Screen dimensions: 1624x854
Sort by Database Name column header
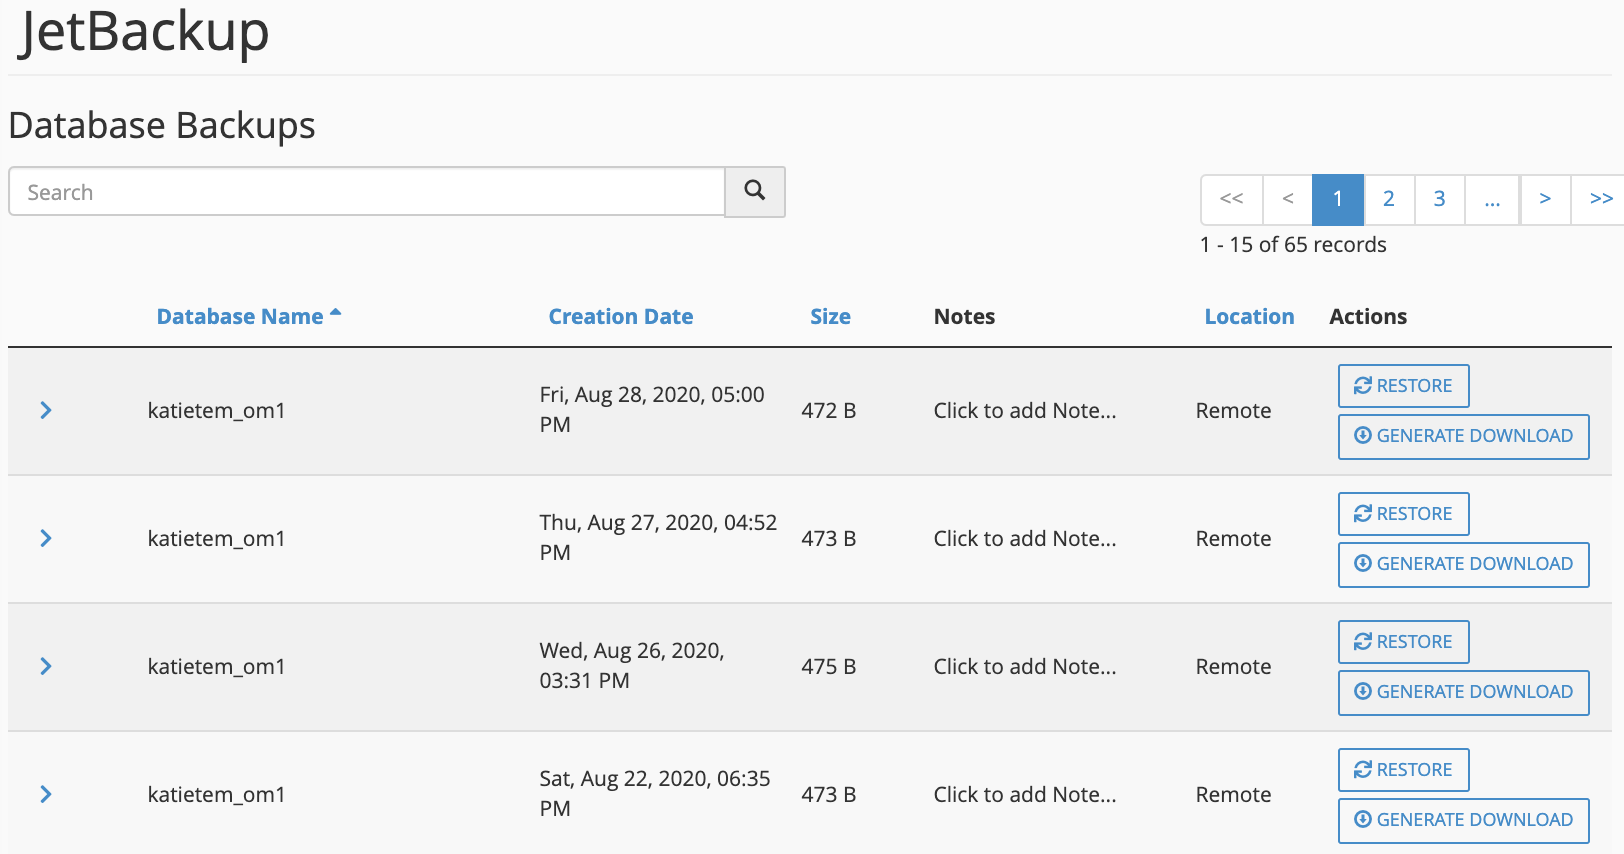pos(249,316)
